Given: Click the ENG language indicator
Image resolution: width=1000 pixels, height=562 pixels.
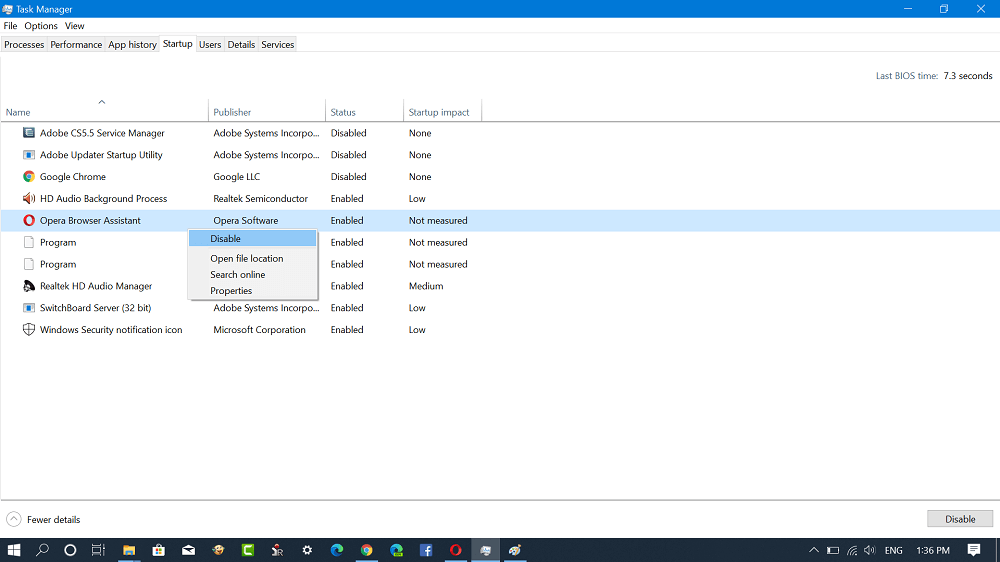Looking at the screenshot, I should coord(893,550).
